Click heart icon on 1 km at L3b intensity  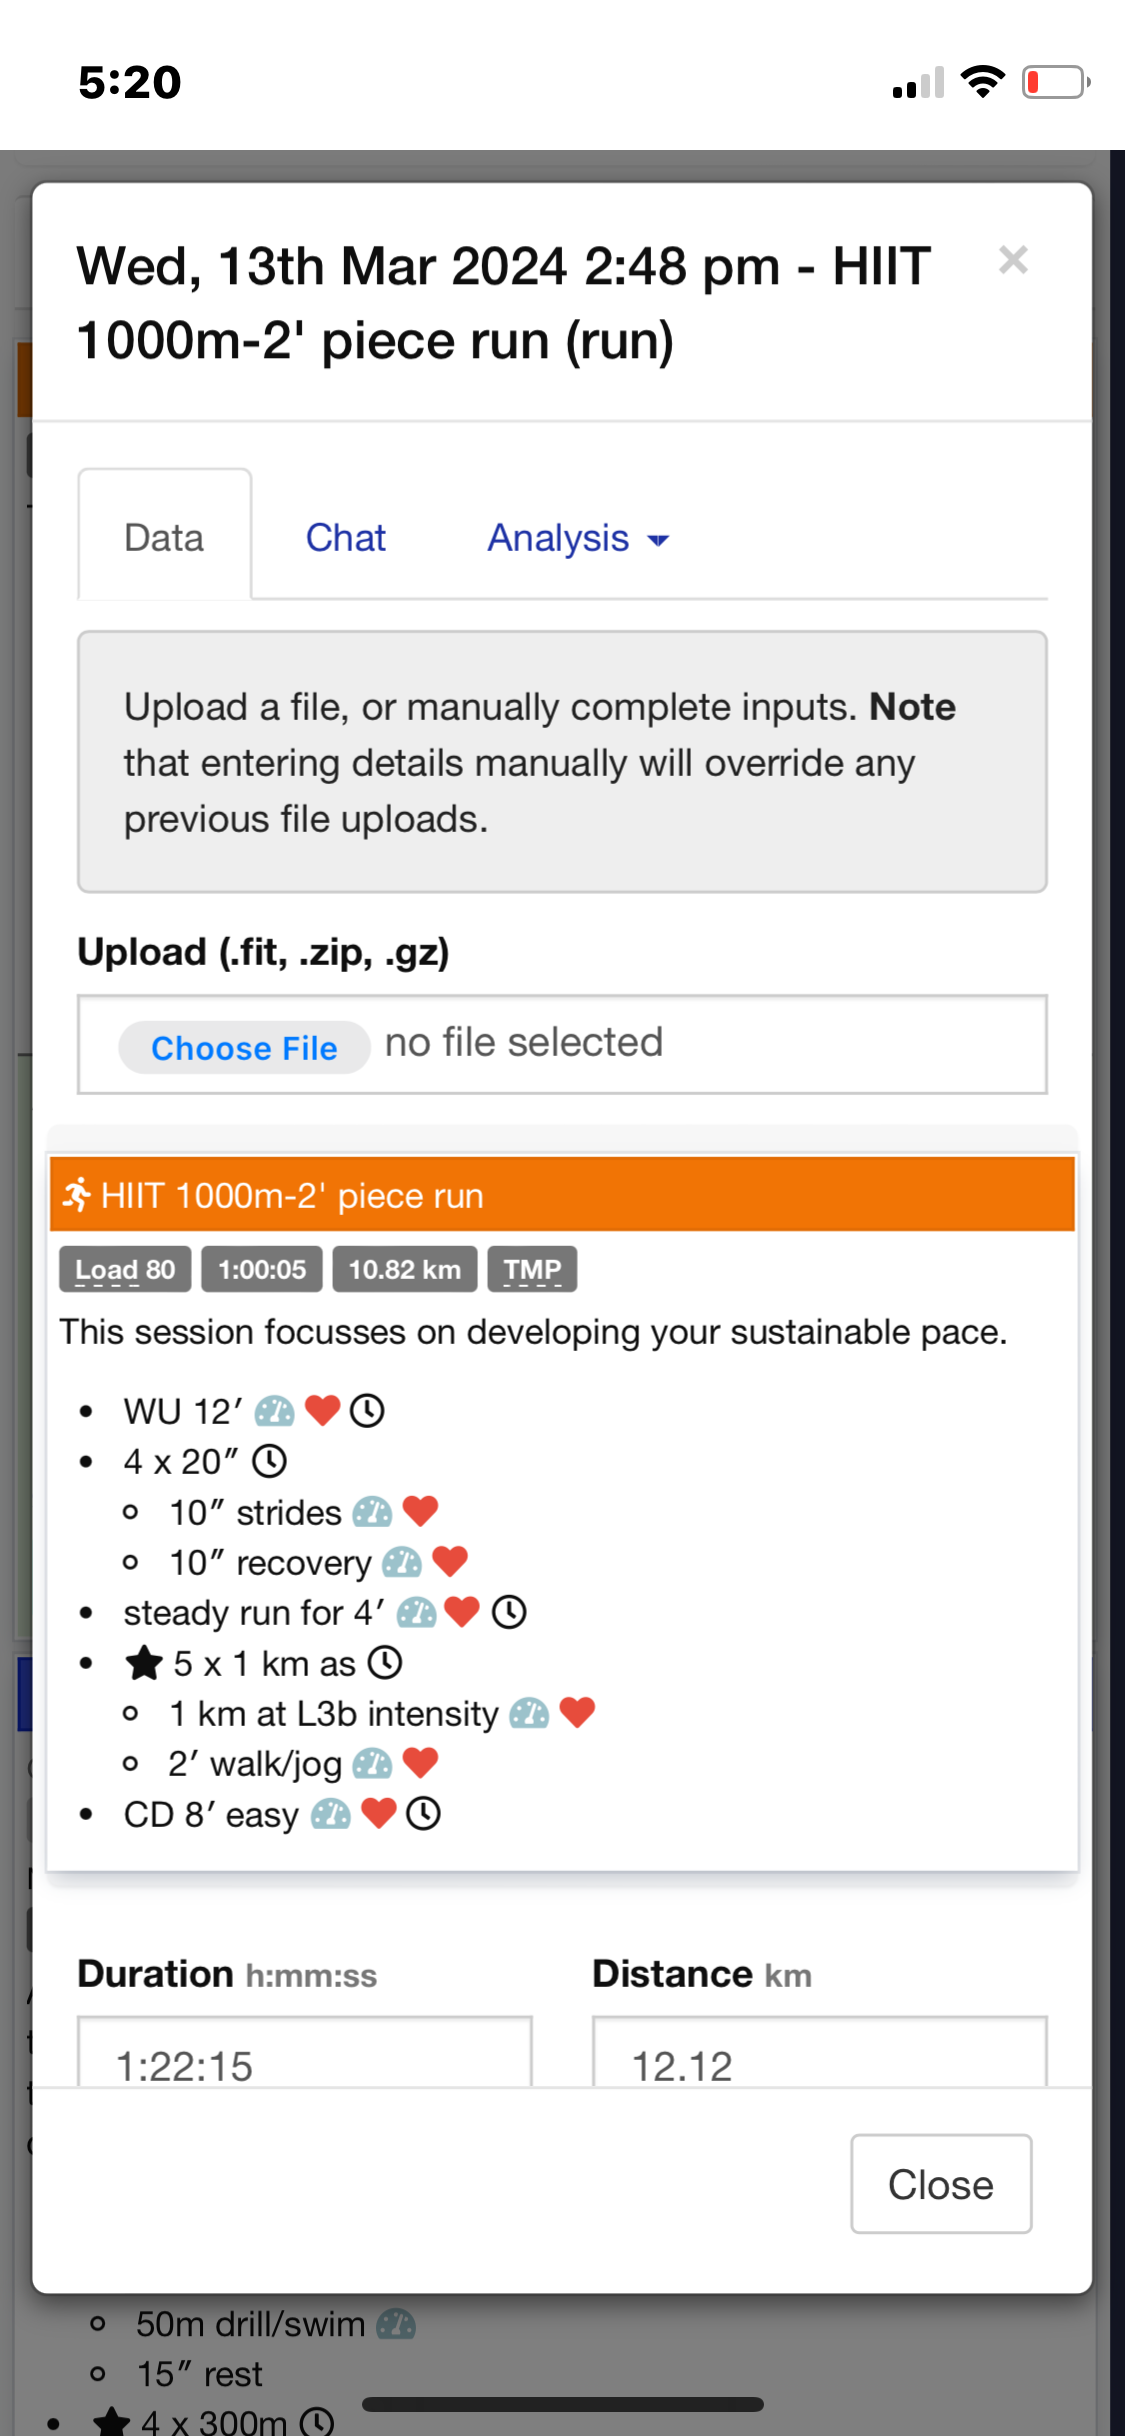pyautogui.click(x=577, y=1713)
